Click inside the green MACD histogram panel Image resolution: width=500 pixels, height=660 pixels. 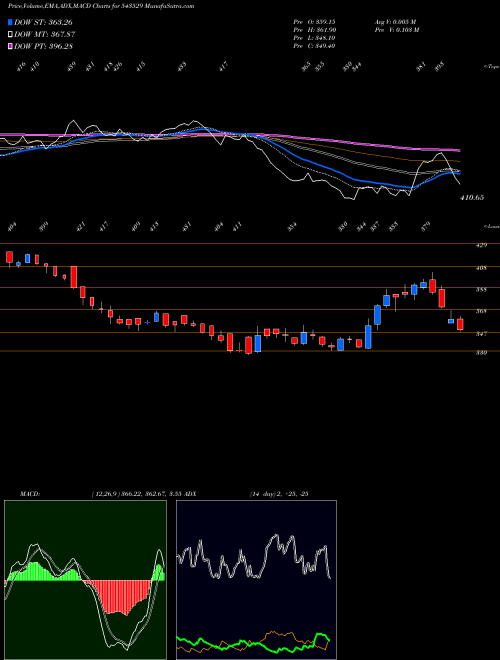click(85, 580)
